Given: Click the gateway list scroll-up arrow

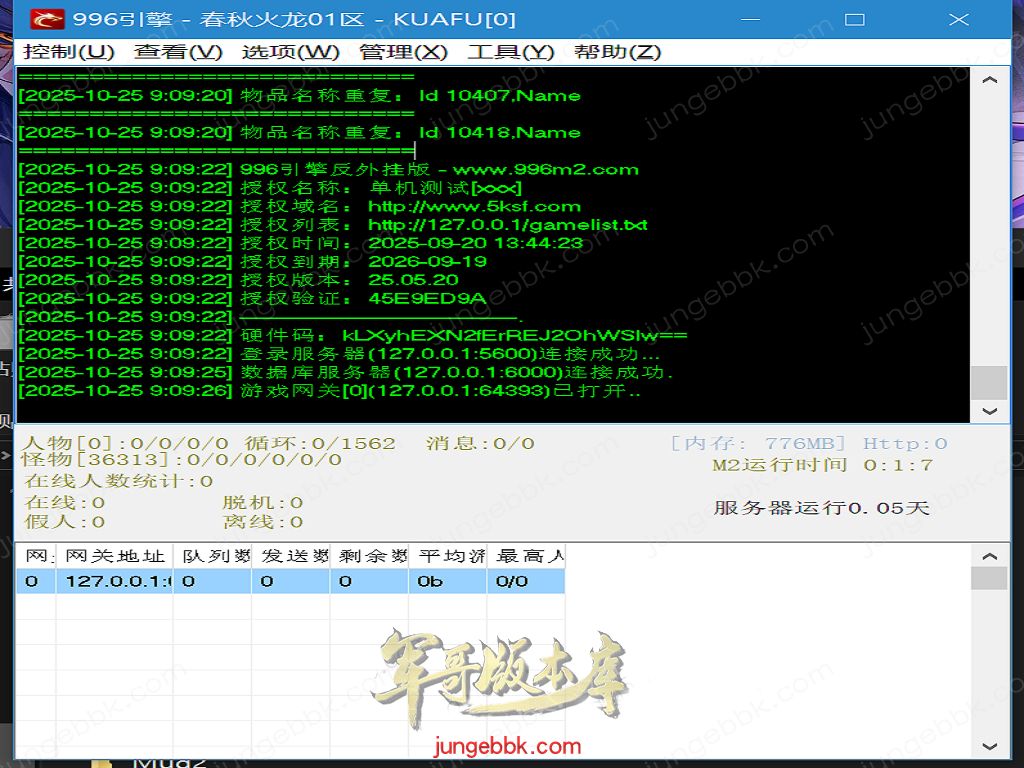Looking at the screenshot, I should [x=989, y=556].
